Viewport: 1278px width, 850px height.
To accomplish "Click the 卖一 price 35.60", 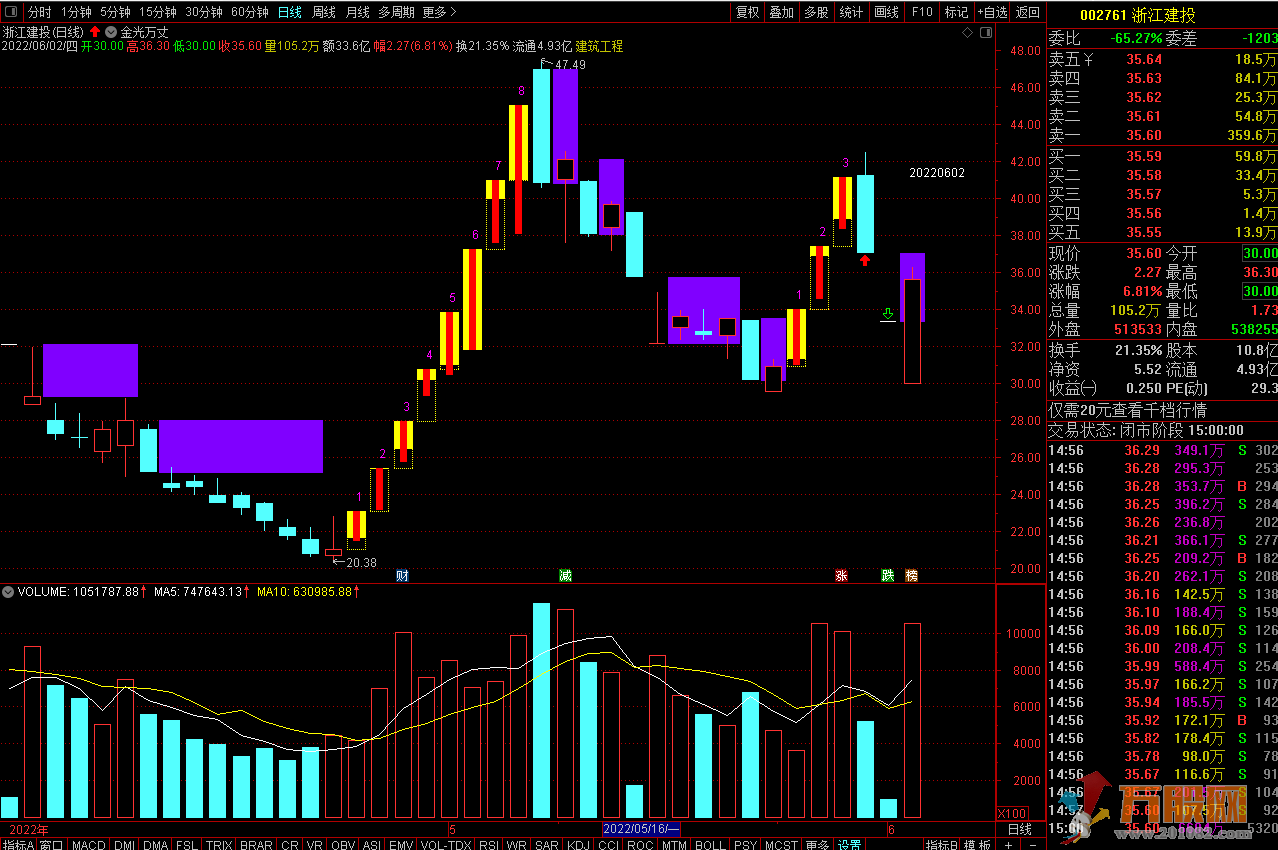I will click(1144, 136).
